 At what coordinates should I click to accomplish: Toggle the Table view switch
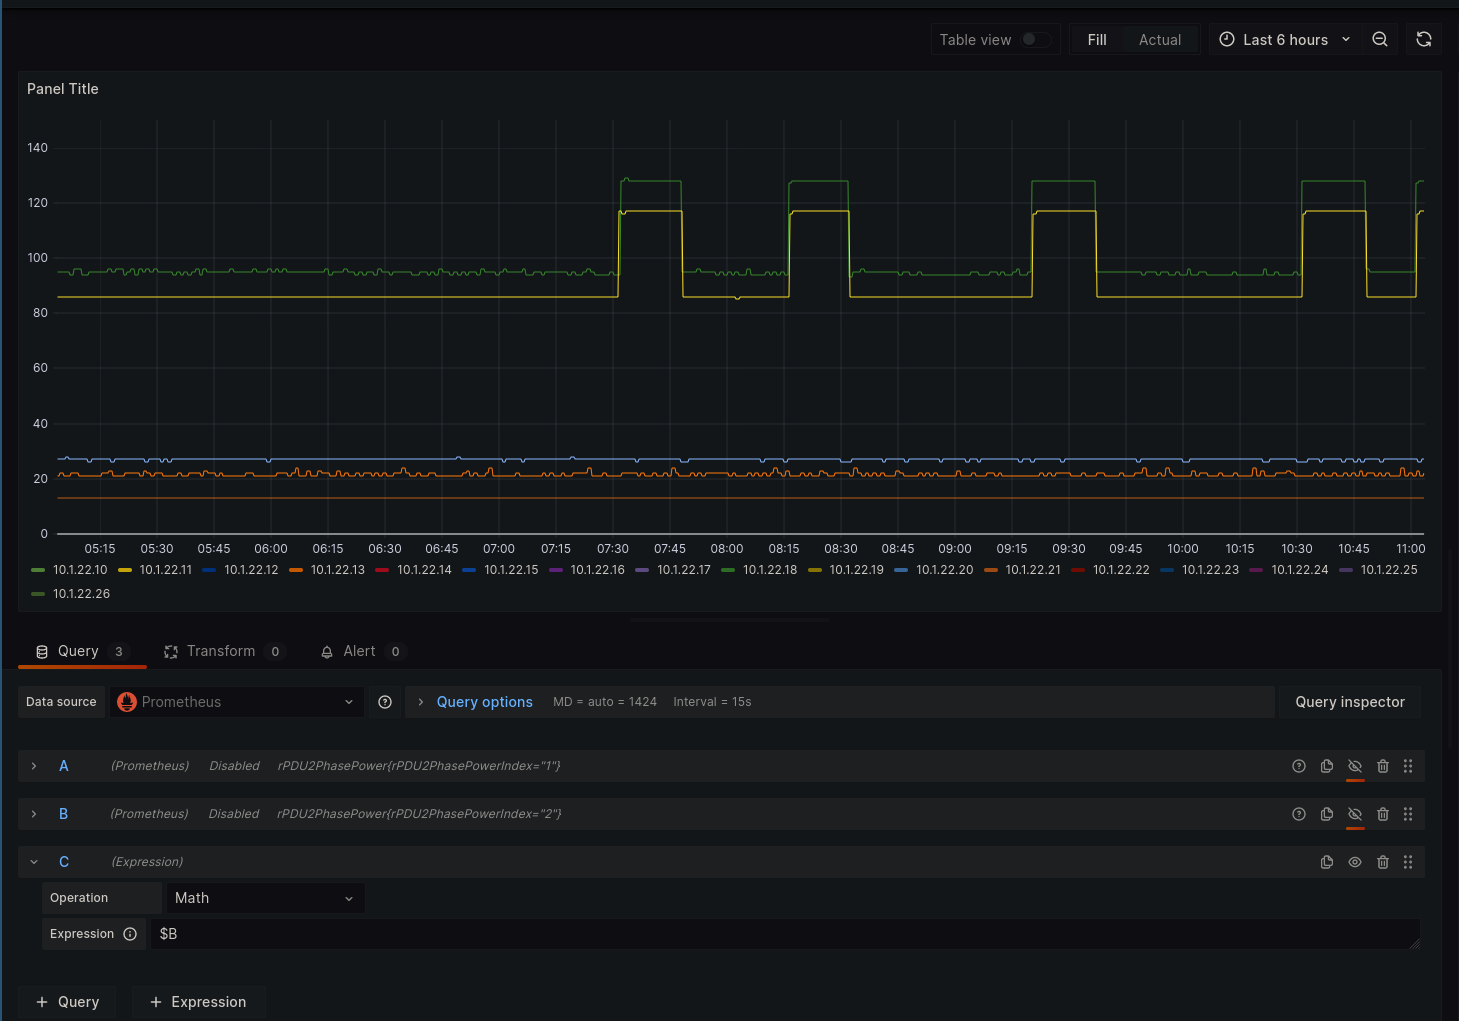point(1035,40)
